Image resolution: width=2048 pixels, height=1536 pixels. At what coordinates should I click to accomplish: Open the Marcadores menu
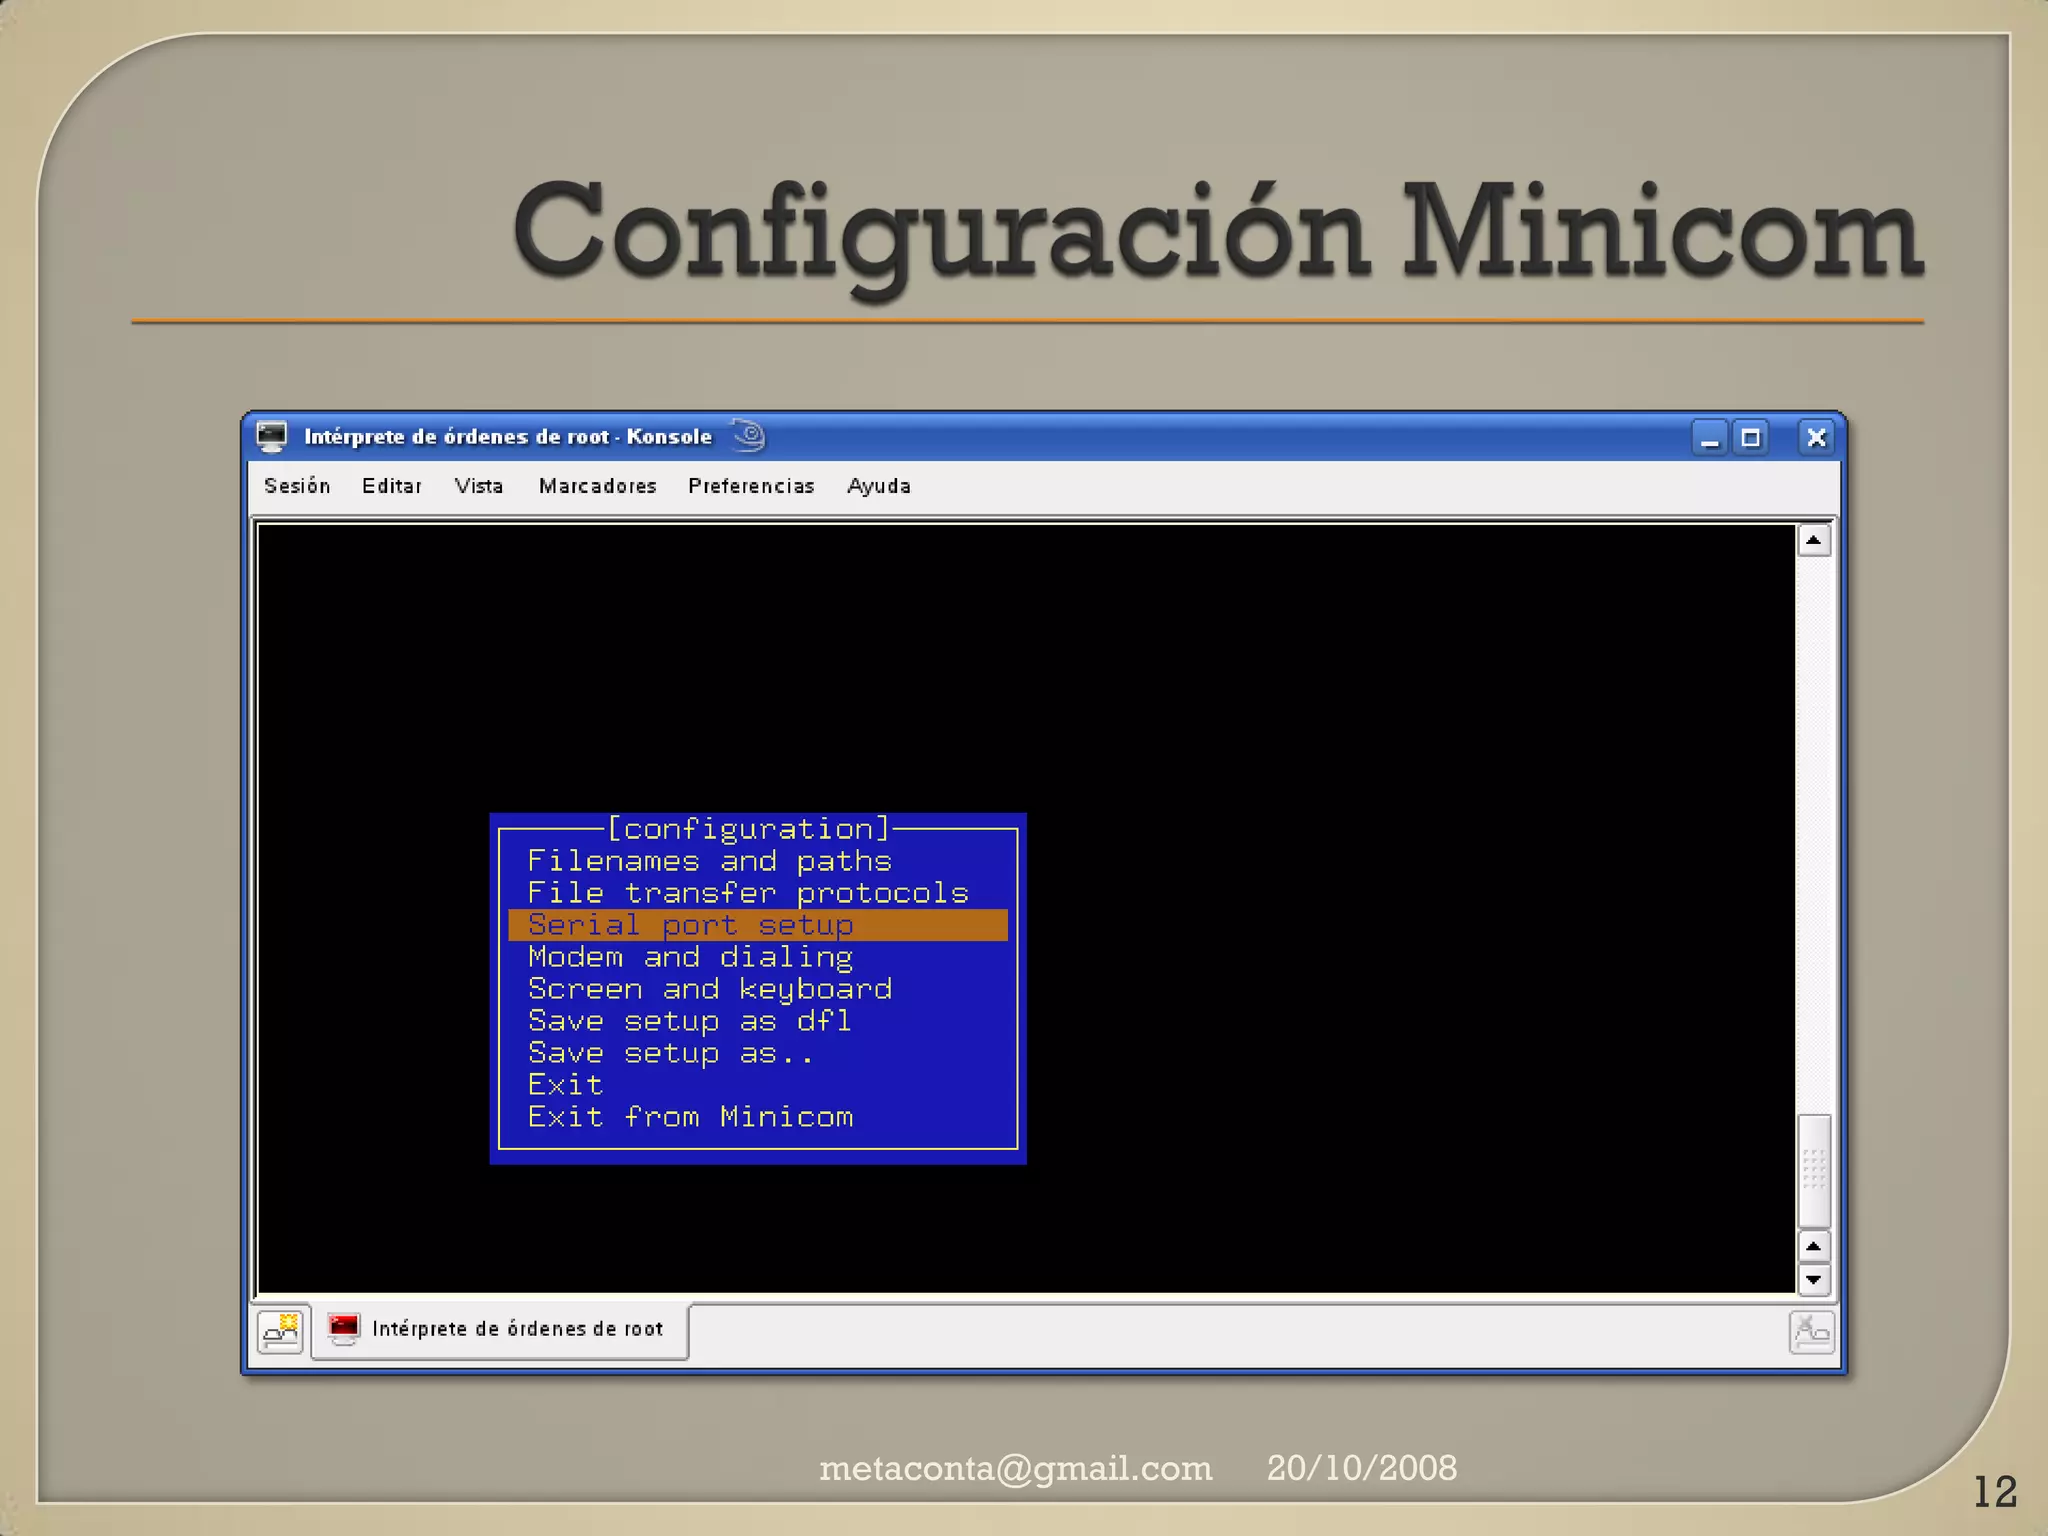pyautogui.click(x=597, y=486)
